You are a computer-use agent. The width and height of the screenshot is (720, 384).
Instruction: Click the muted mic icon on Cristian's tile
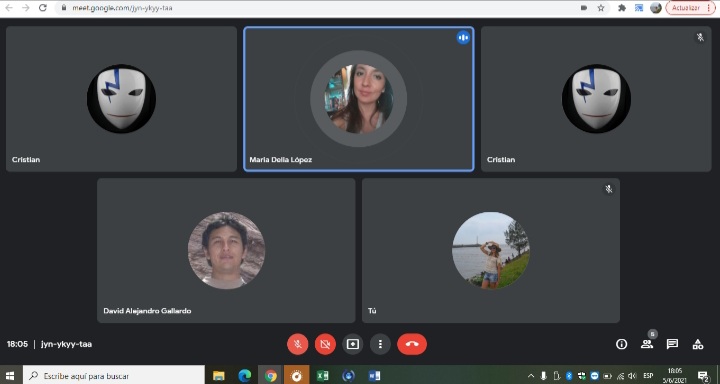(700, 37)
